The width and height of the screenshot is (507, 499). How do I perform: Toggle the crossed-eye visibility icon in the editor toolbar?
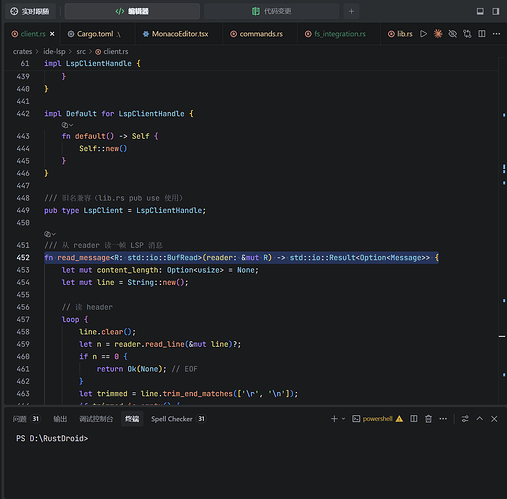point(452,34)
